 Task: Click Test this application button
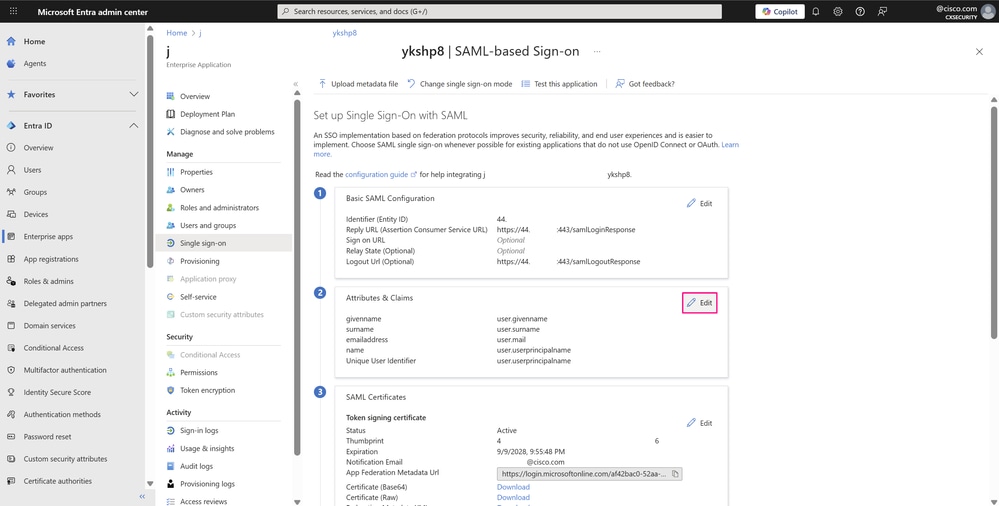559,84
